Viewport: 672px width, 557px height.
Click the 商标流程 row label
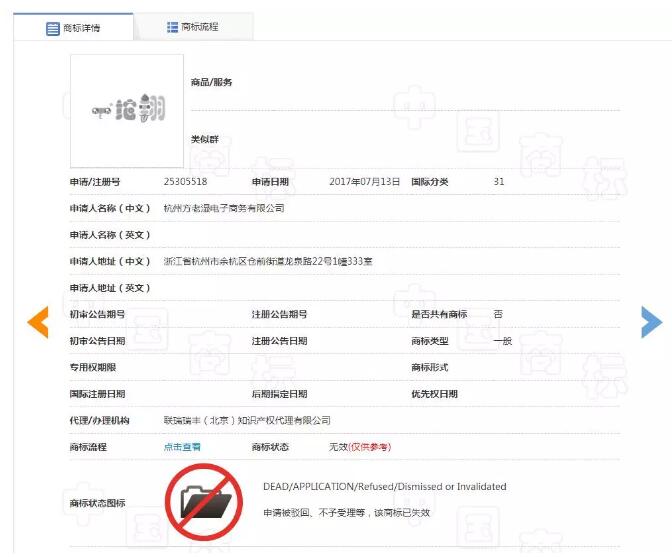(88, 447)
